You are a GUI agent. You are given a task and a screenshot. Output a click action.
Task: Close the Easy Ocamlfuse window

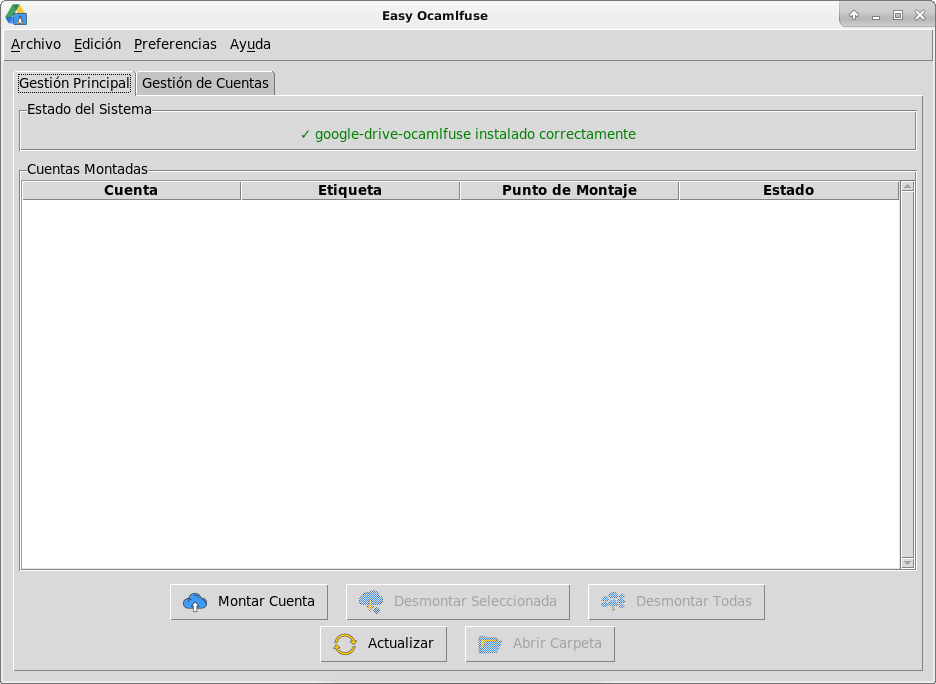[920, 16]
